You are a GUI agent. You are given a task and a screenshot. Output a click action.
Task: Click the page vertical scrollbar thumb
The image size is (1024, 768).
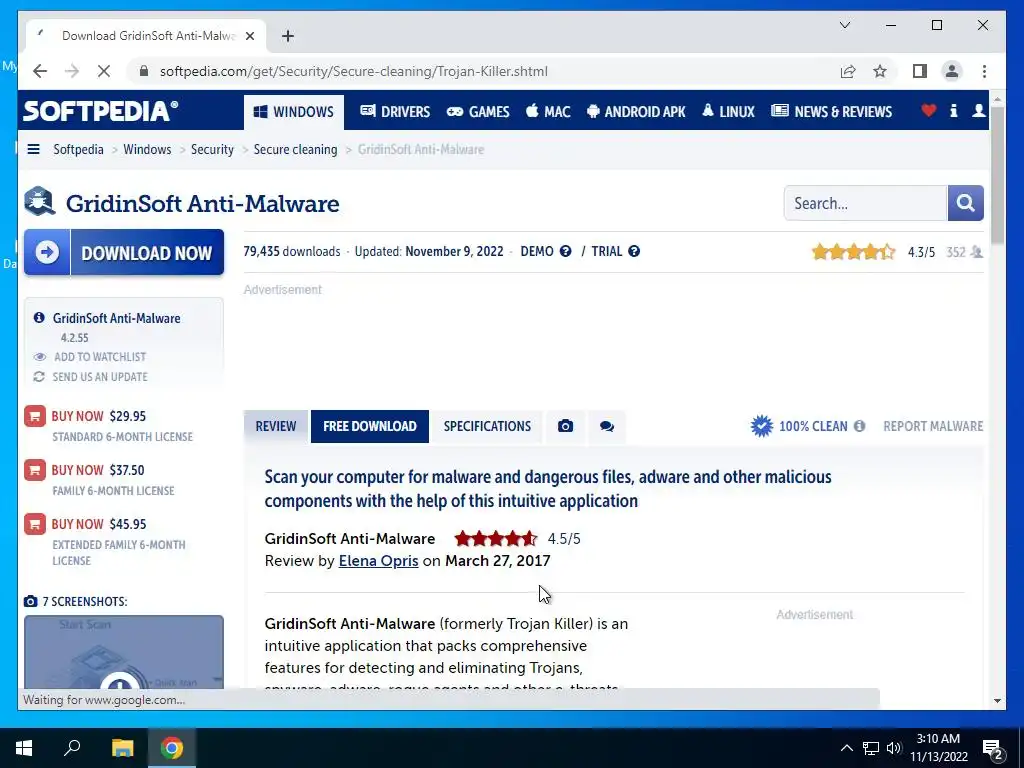997,175
